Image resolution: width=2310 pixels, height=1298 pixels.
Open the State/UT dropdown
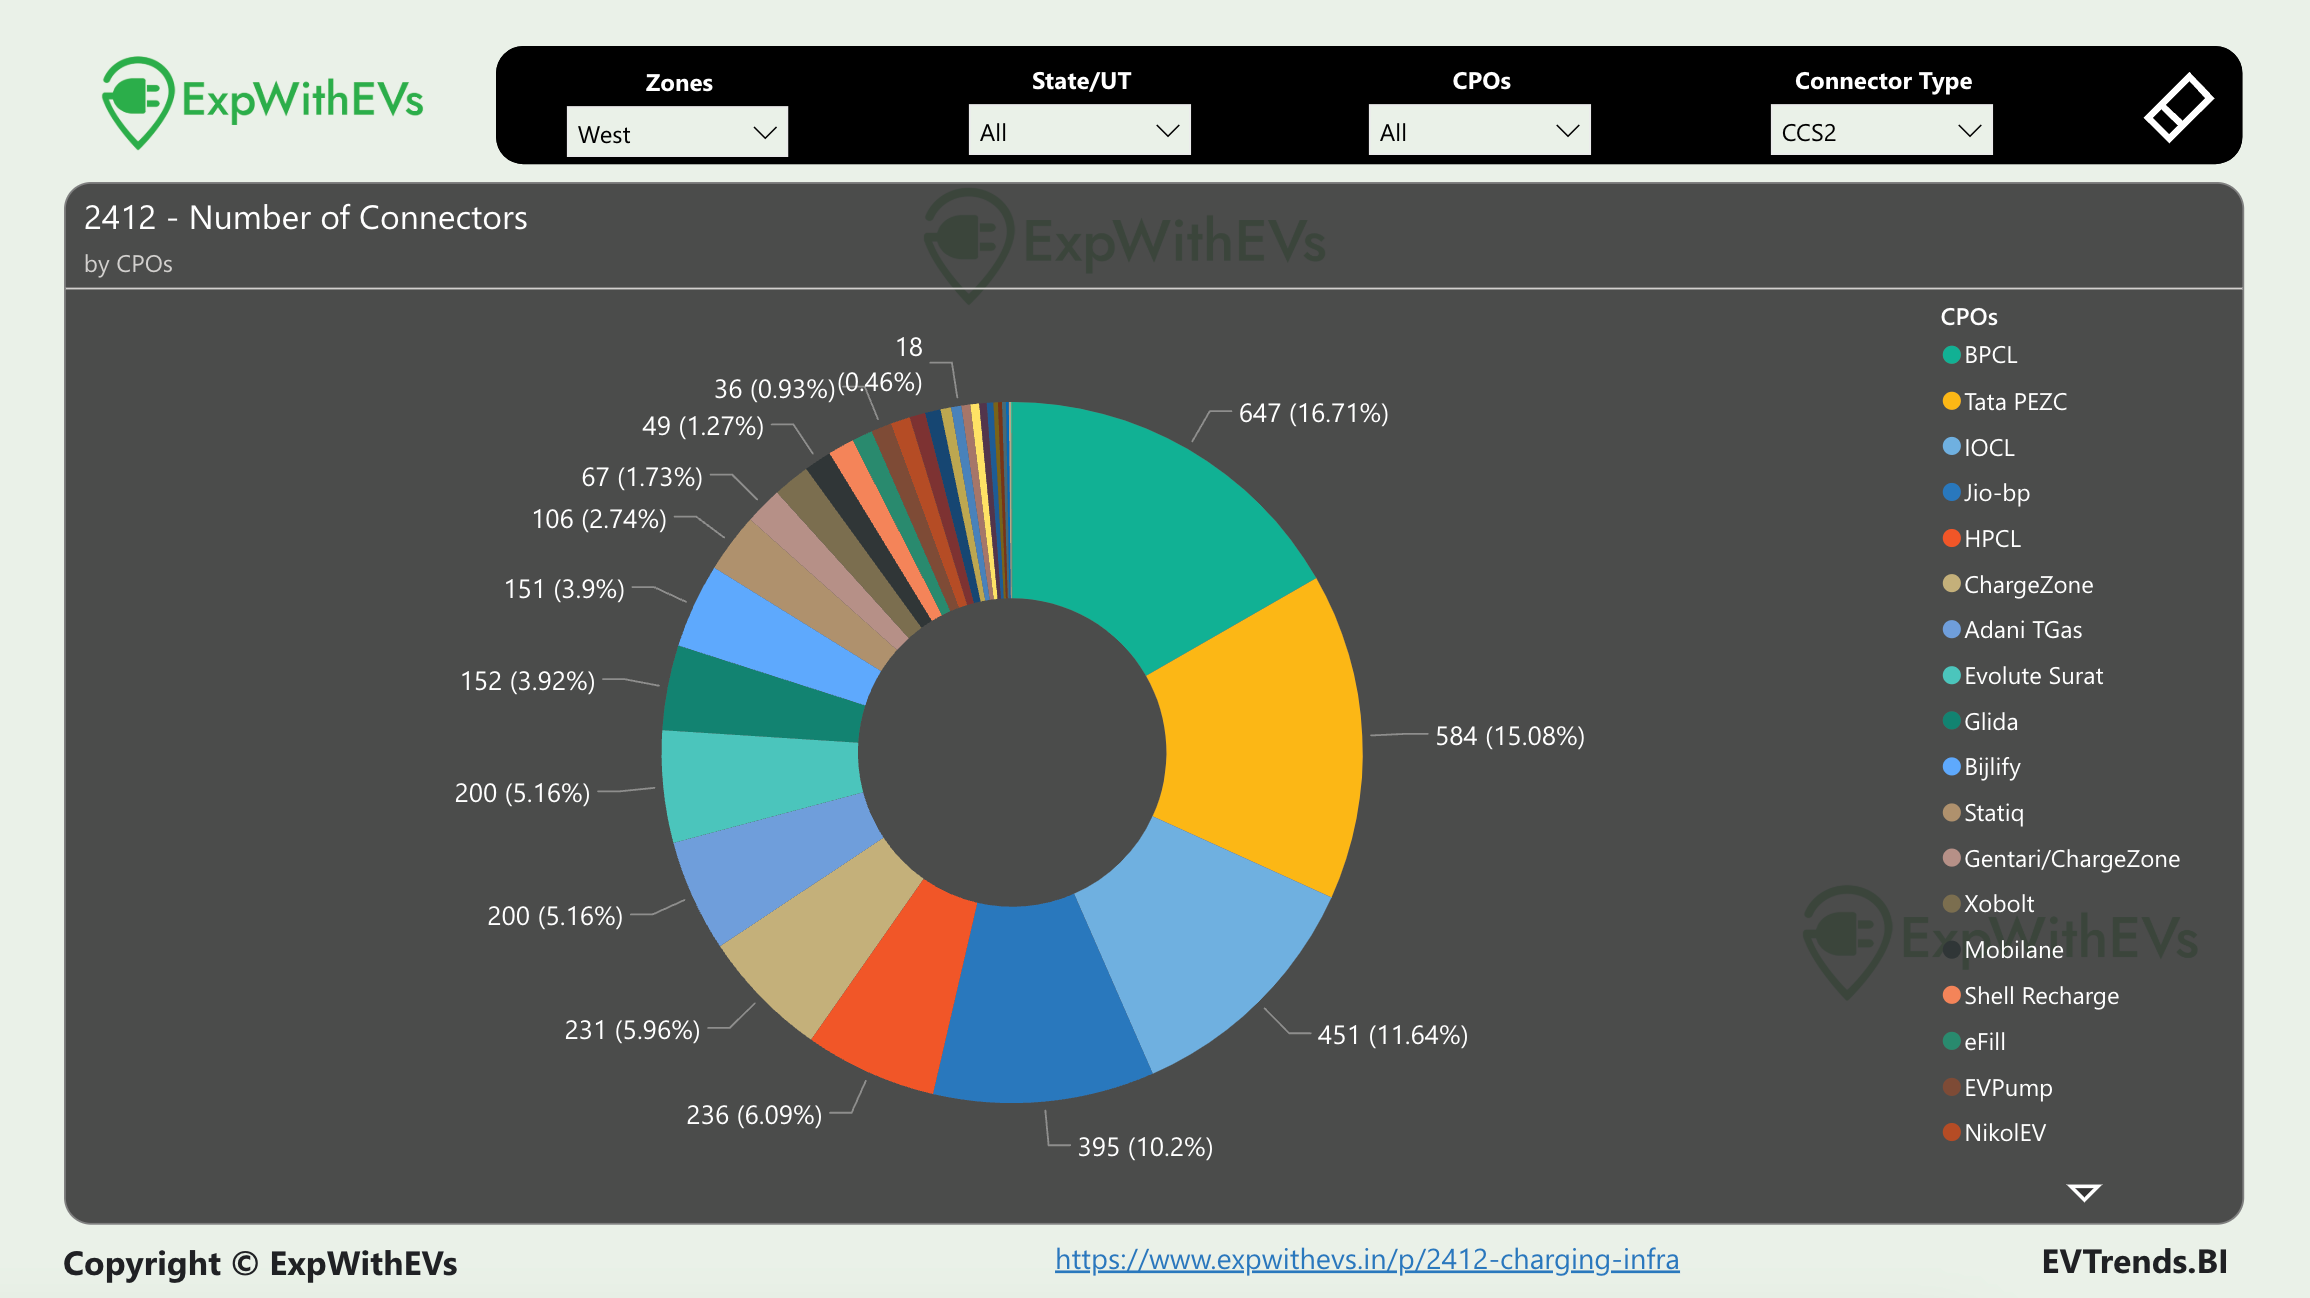pos(1079,131)
